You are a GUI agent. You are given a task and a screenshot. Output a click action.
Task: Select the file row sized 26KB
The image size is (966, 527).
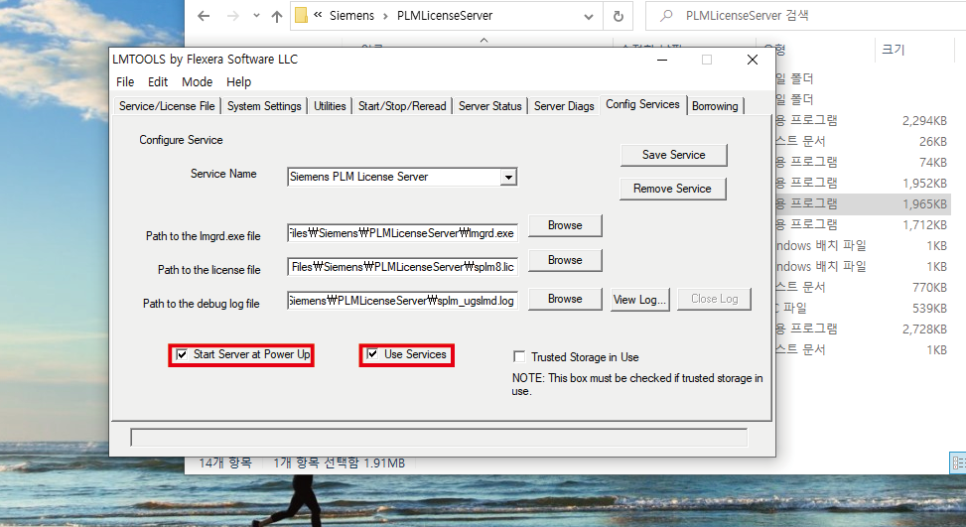pos(862,142)
